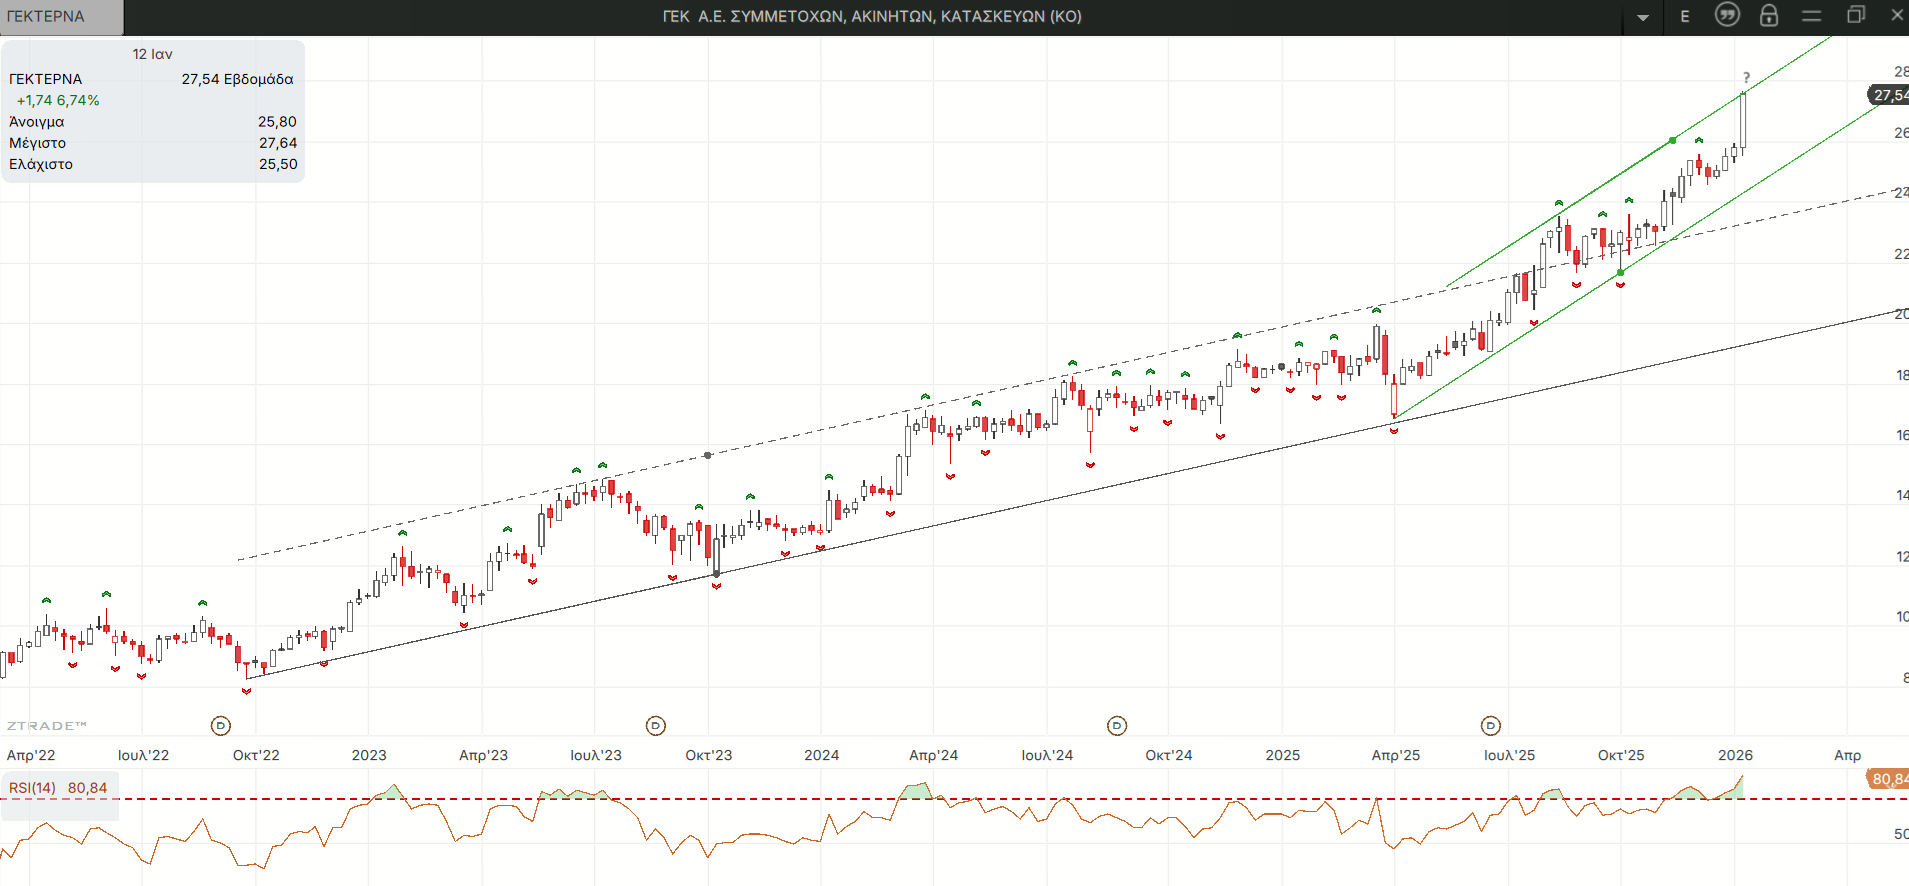Click the orange 80,84 RSI value tag
The image size is (1909, 886).
(x=1888, y=779)
